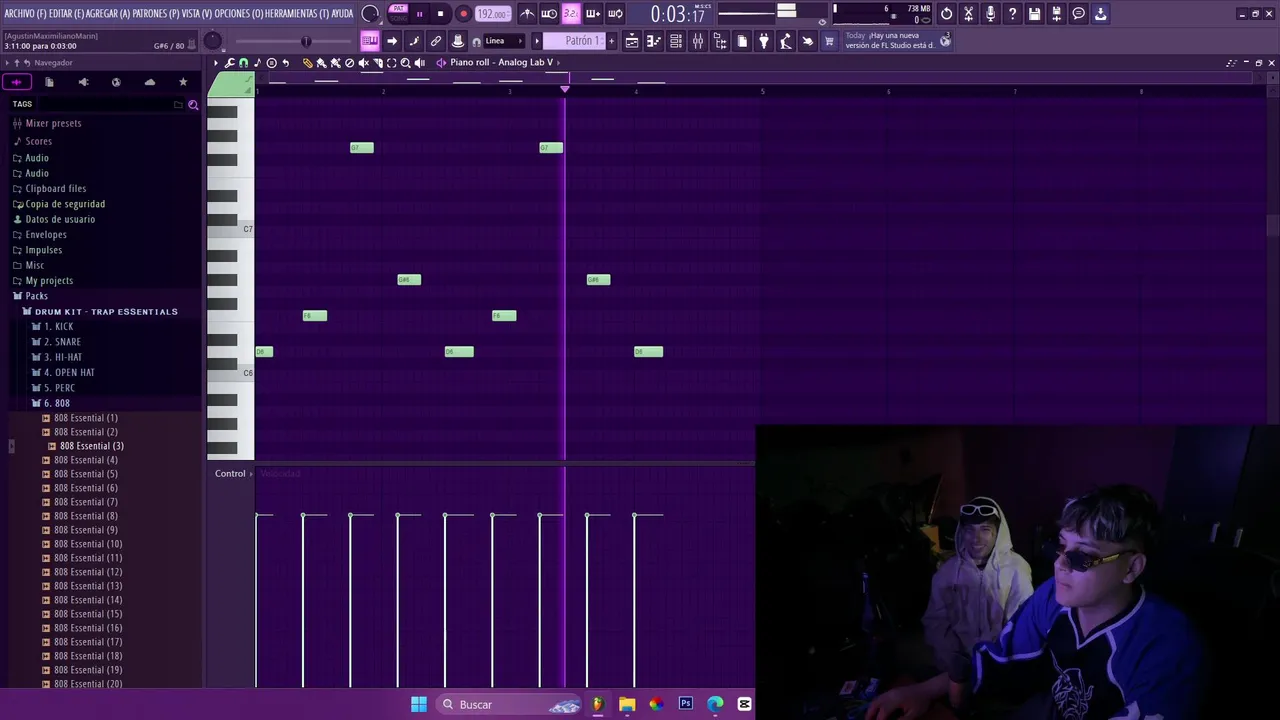Toggle piano roll snap magnet icon
This screenshot has width=1280, height=720.
[243, 63]
